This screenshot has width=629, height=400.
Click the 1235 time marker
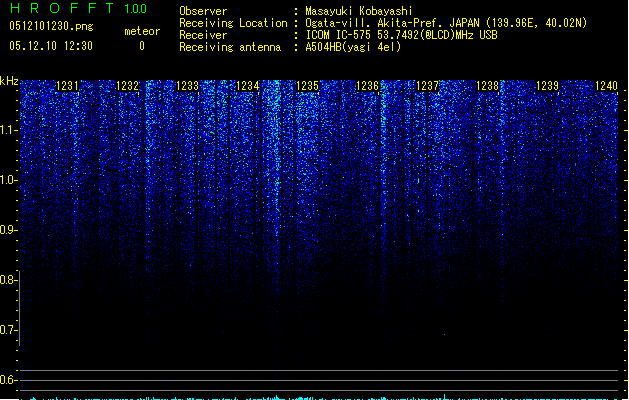[308, 86]
